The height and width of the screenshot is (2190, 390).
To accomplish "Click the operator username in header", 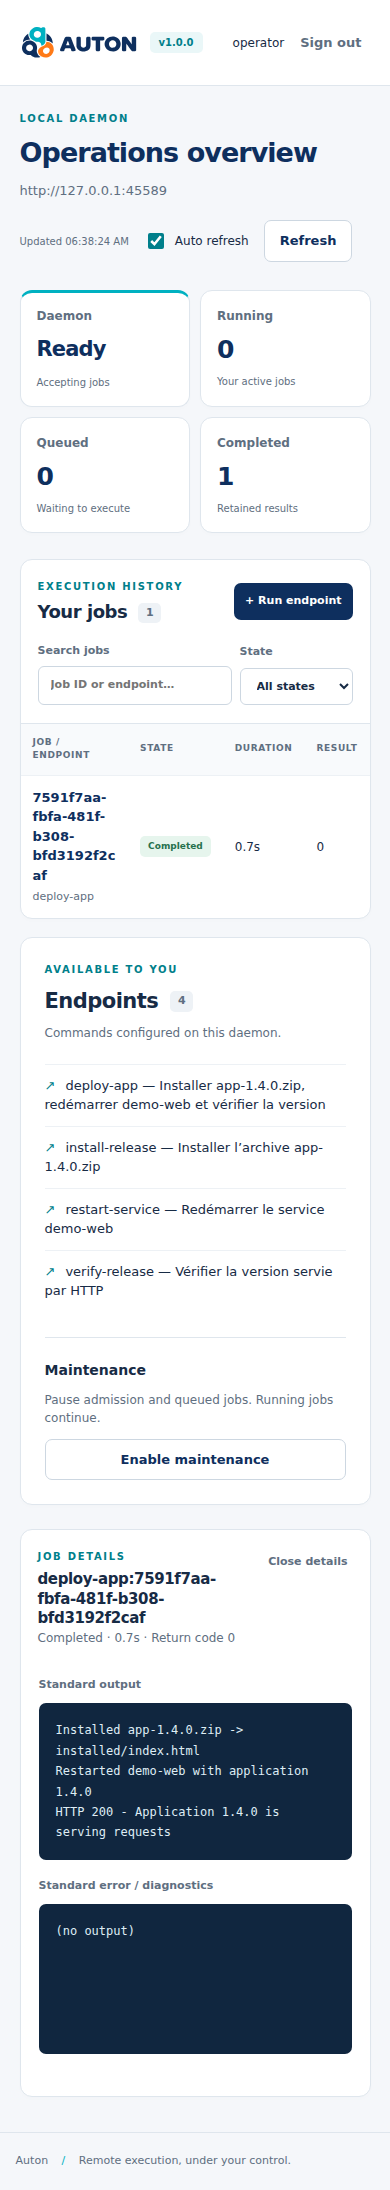I will pyautogui.click(x=258, y=43).
